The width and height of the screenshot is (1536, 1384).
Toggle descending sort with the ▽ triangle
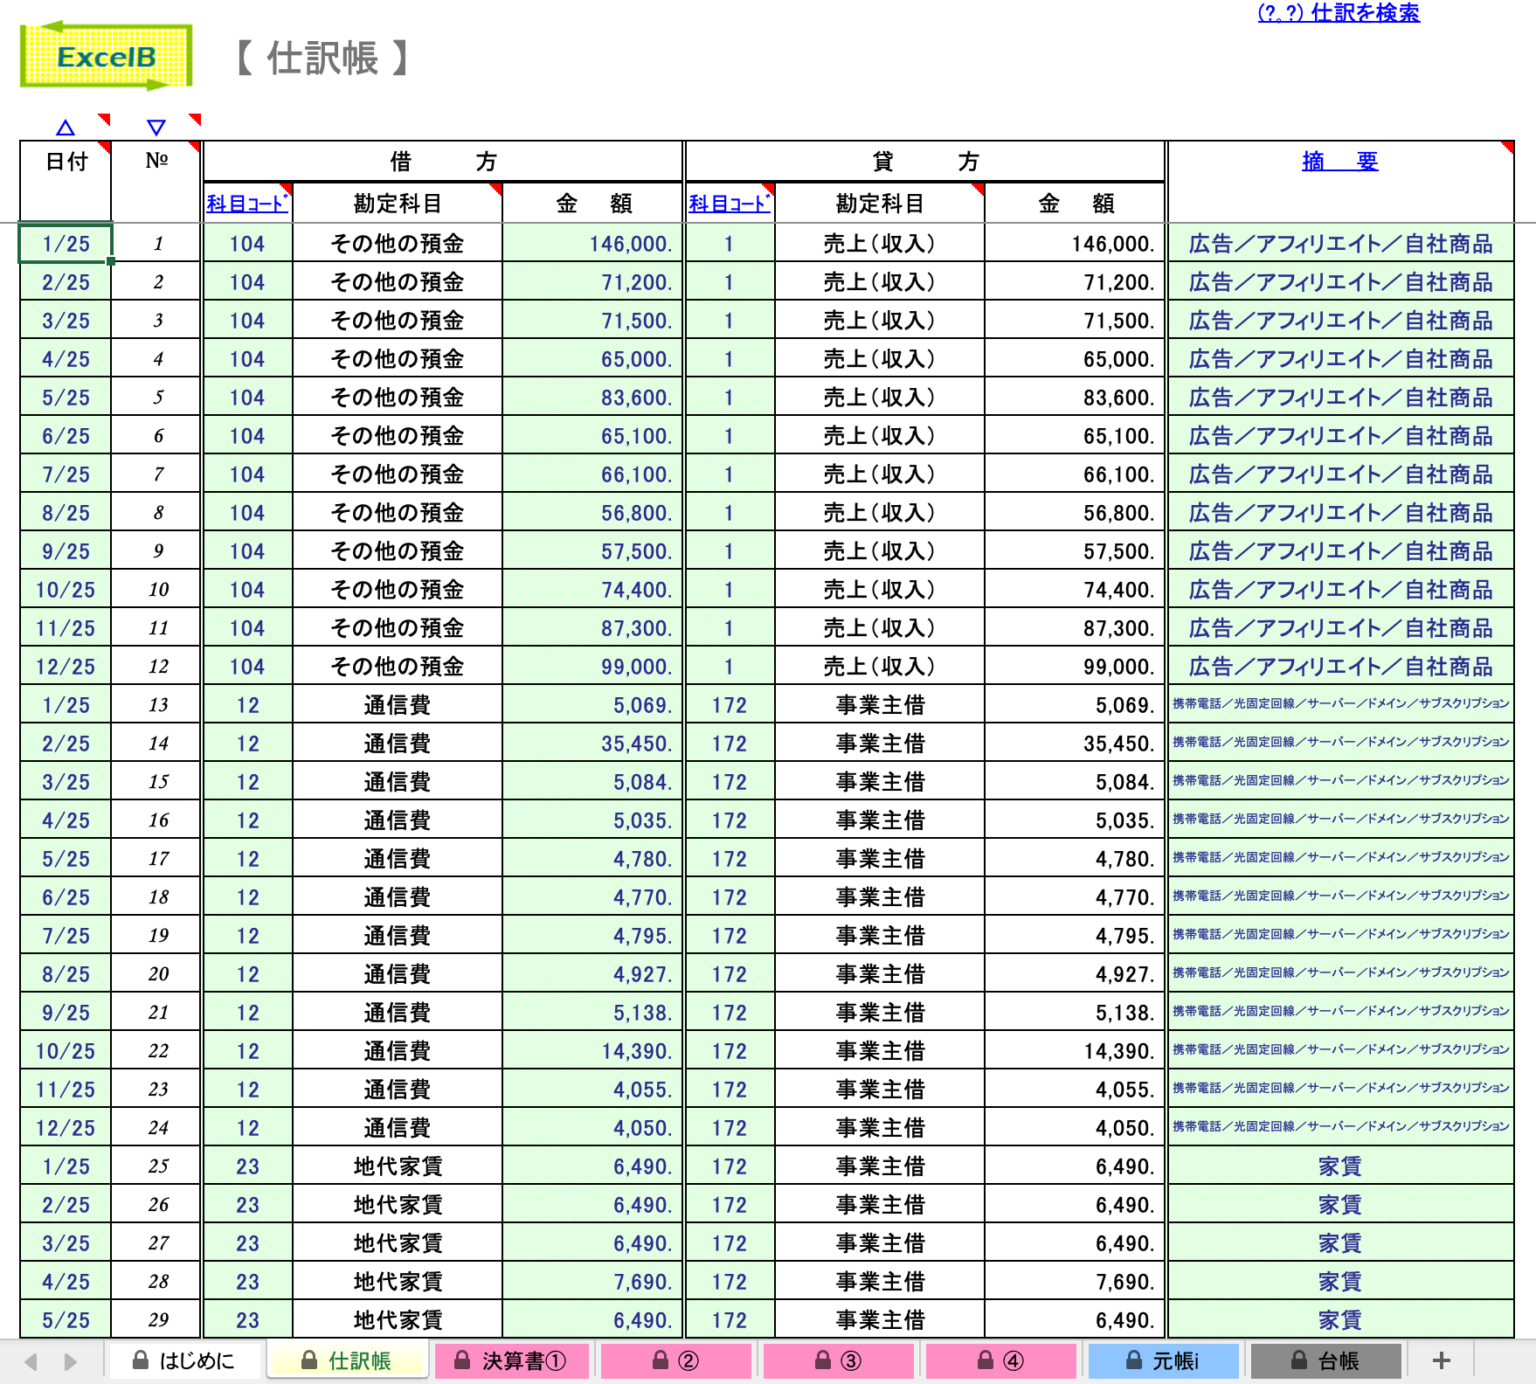pos(155,127)
